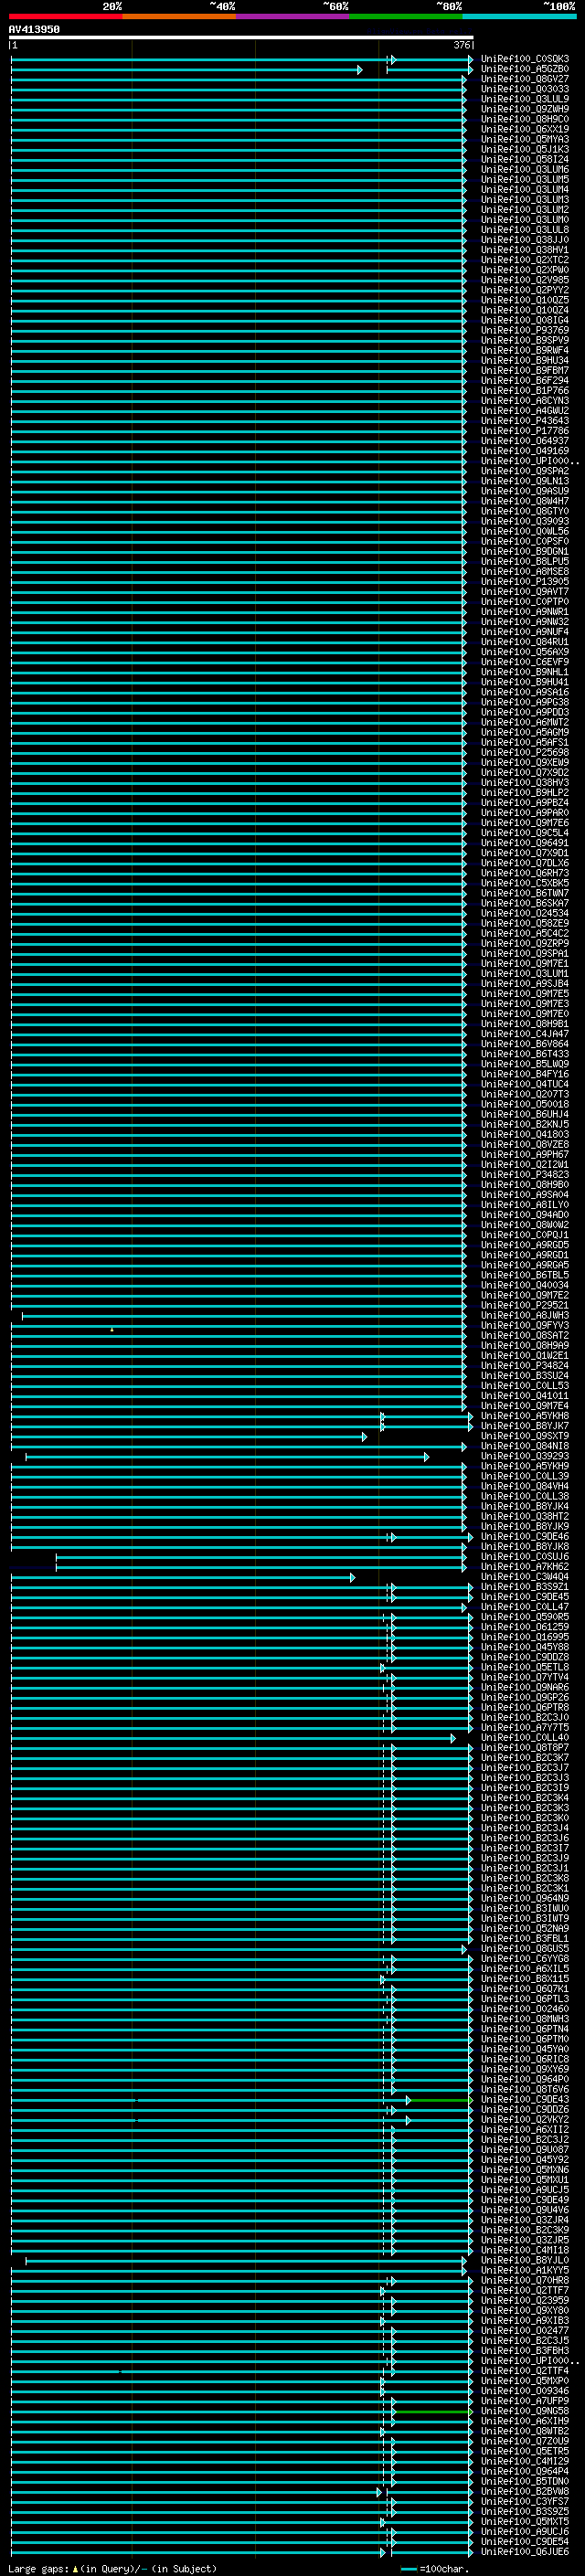Select hit label UniRef100_Q38HT2

point(525,1516)
